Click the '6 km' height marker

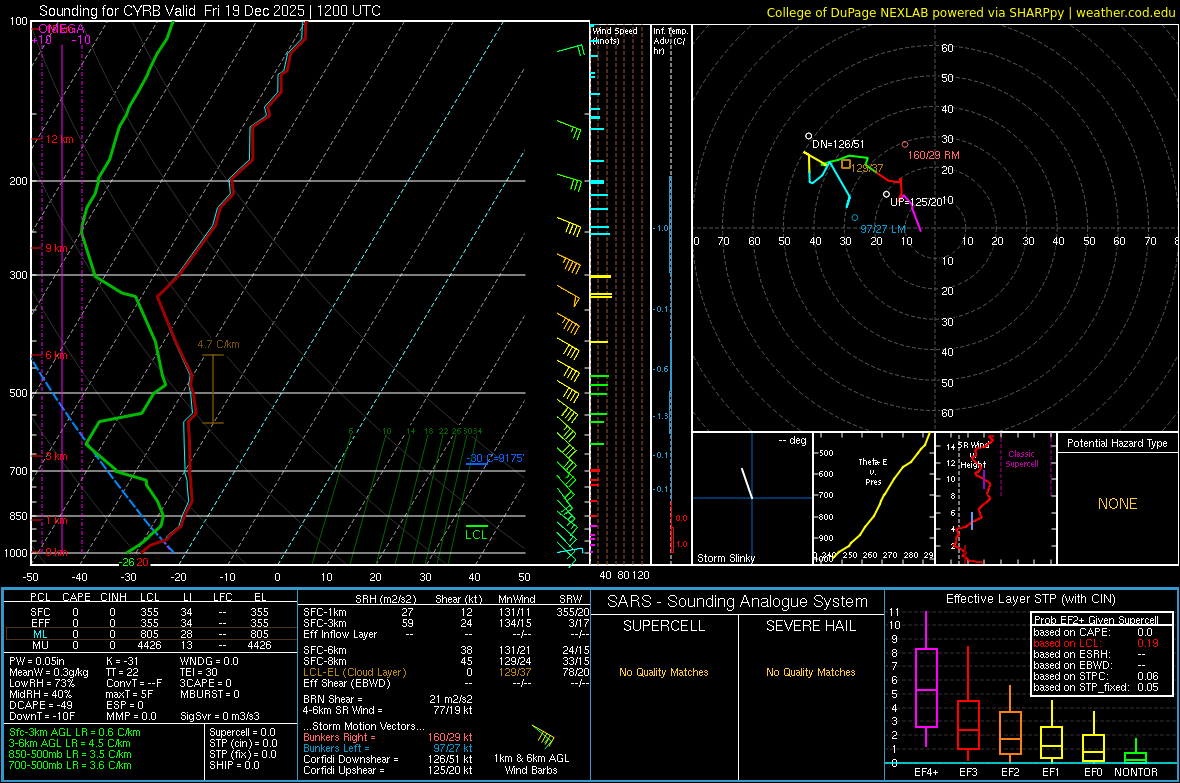[x=56, y=355]
